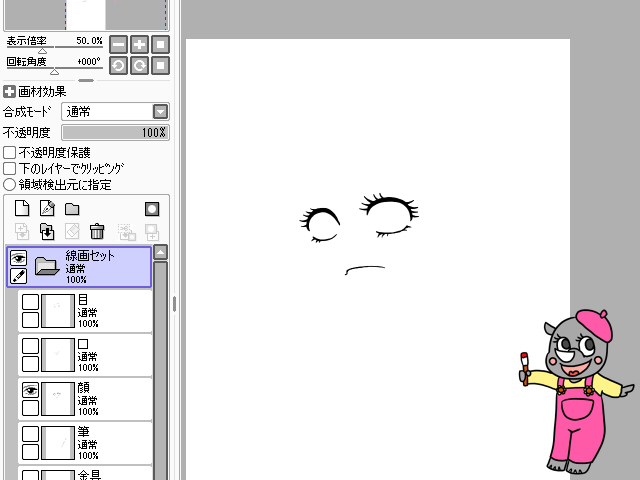Image resolution: width=640 pixels, height=480 pixels.
Task: Delete the layer using the trash icon
Action: (97, 231)
